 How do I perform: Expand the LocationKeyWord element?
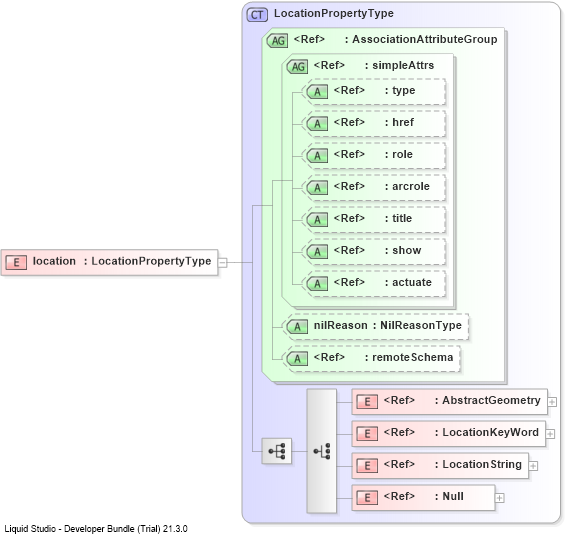click(550, 434)
